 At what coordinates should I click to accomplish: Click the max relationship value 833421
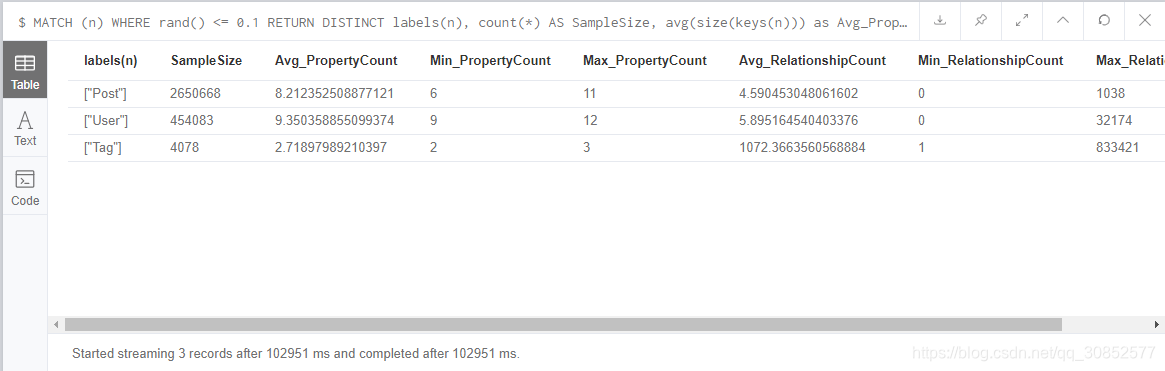coord(1117,147)
